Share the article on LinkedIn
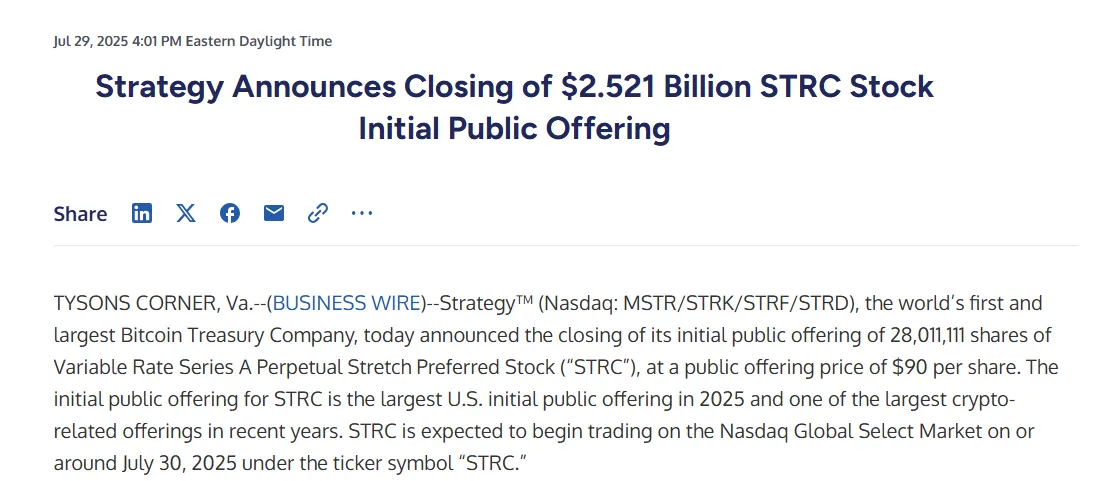 tap(142, 213)
